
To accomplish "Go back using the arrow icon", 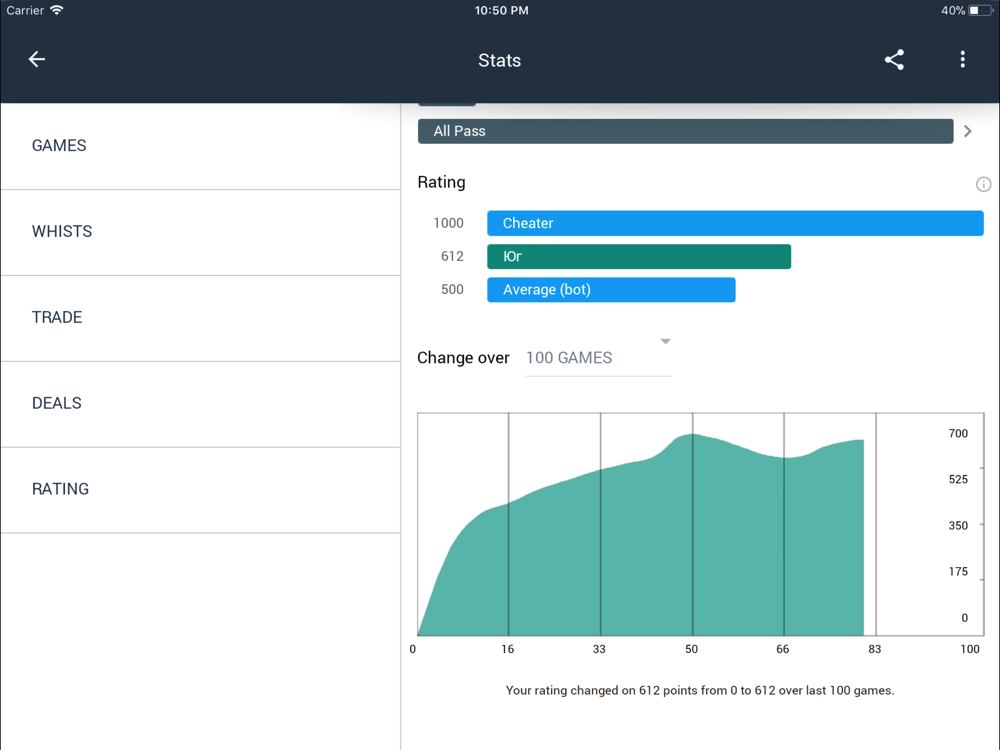I will 37,59.
